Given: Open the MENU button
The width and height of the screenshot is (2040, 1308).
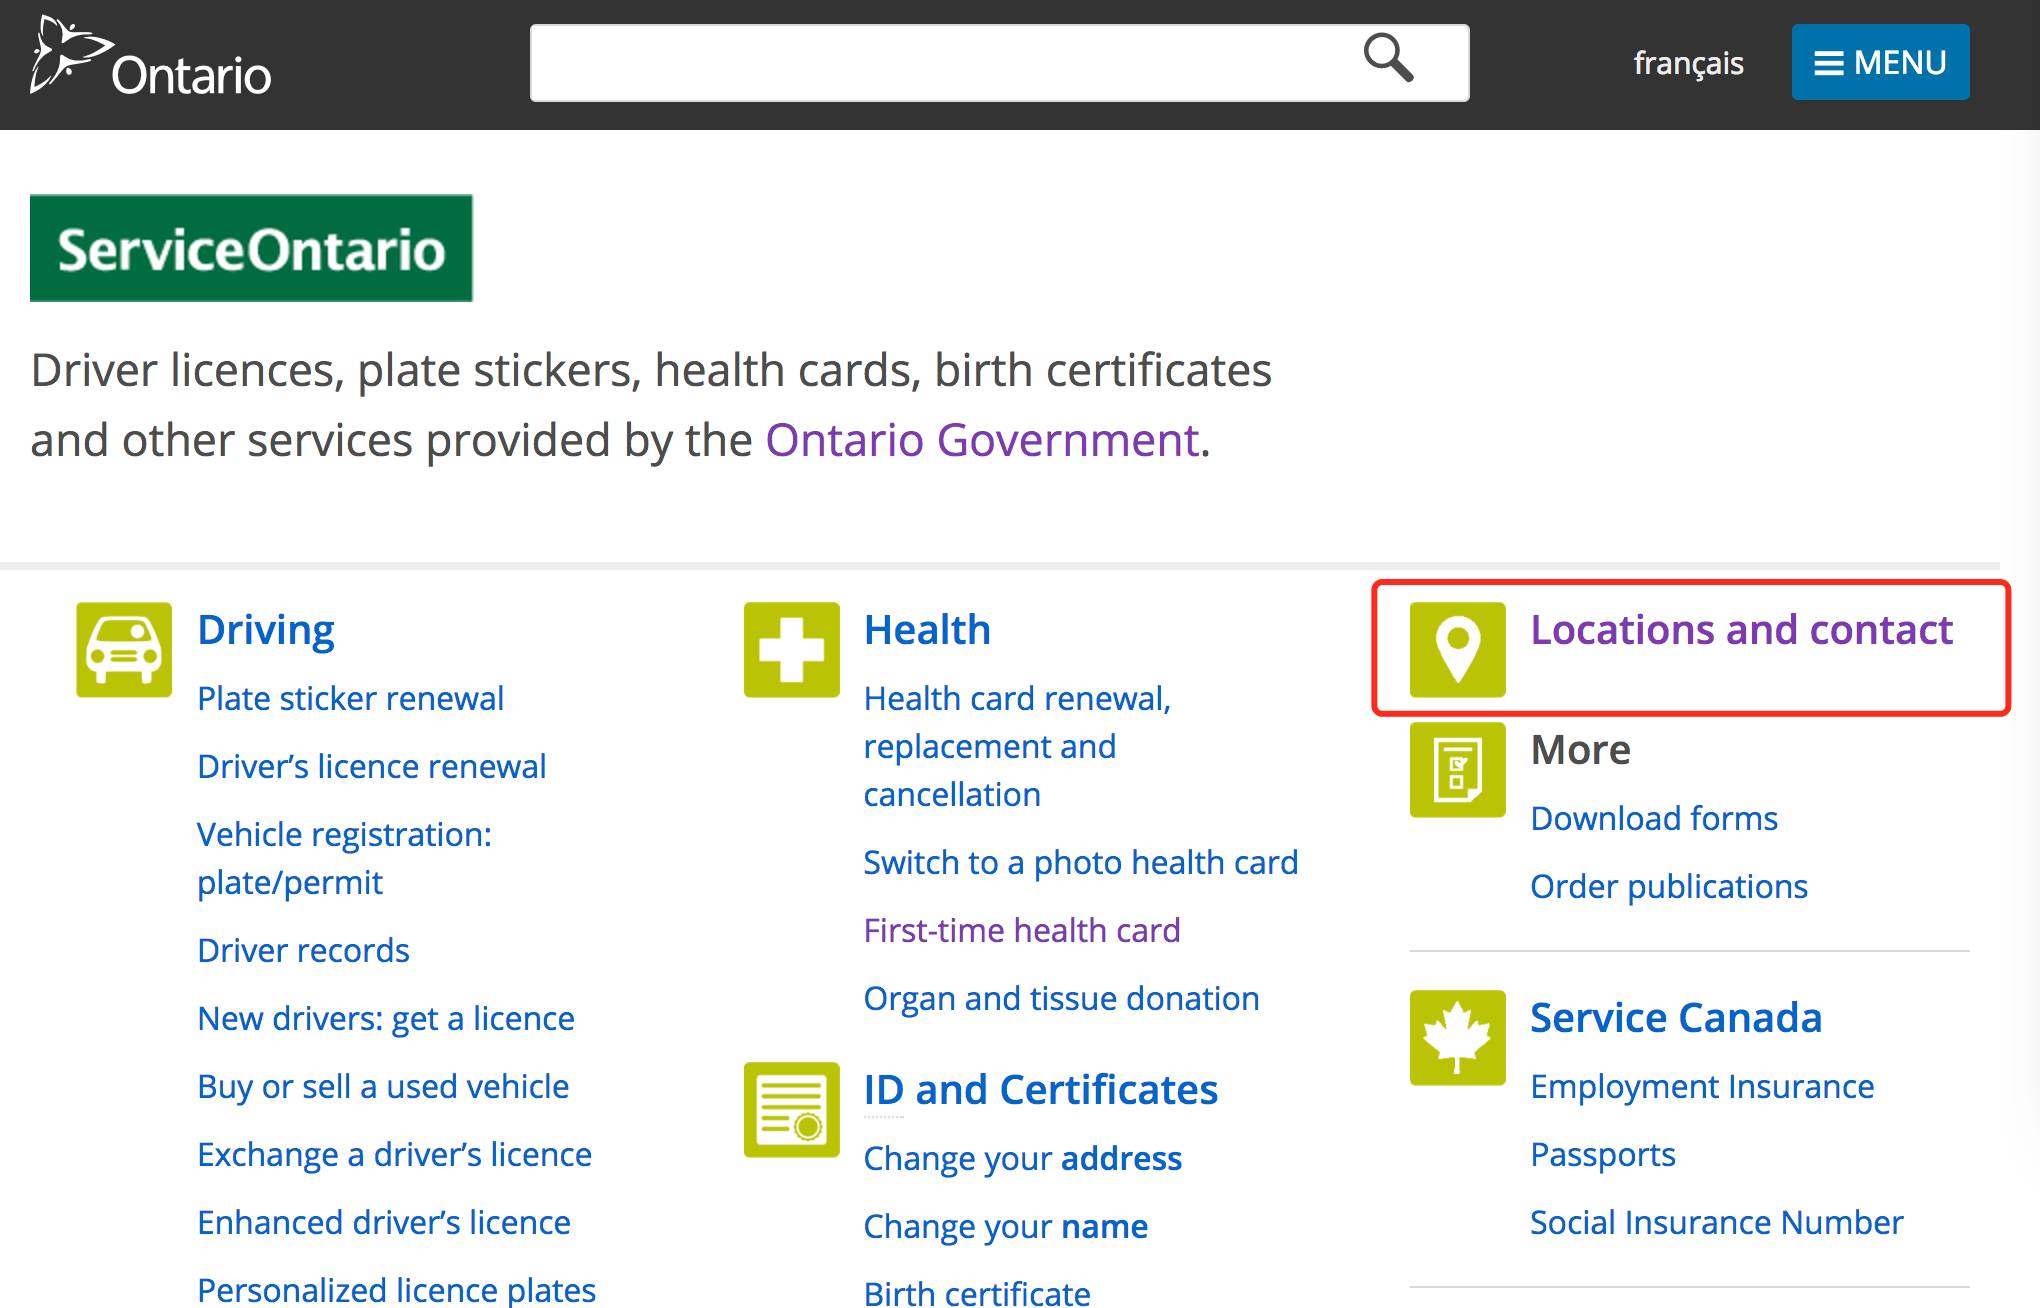Looking at the screenshot, I should (1880, 62).
